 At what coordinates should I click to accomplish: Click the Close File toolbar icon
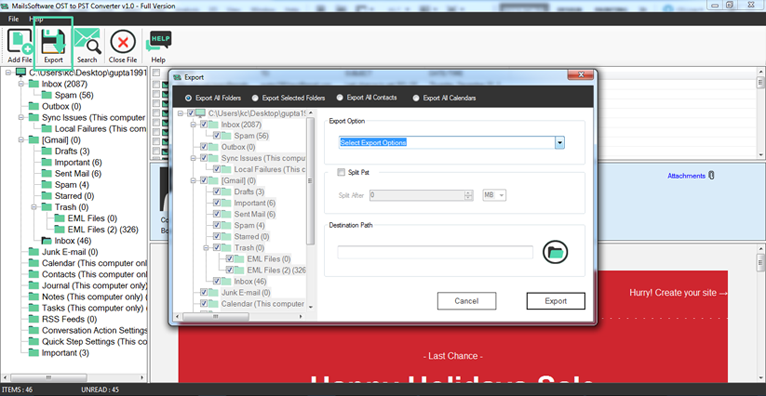[x=123, y=46]
